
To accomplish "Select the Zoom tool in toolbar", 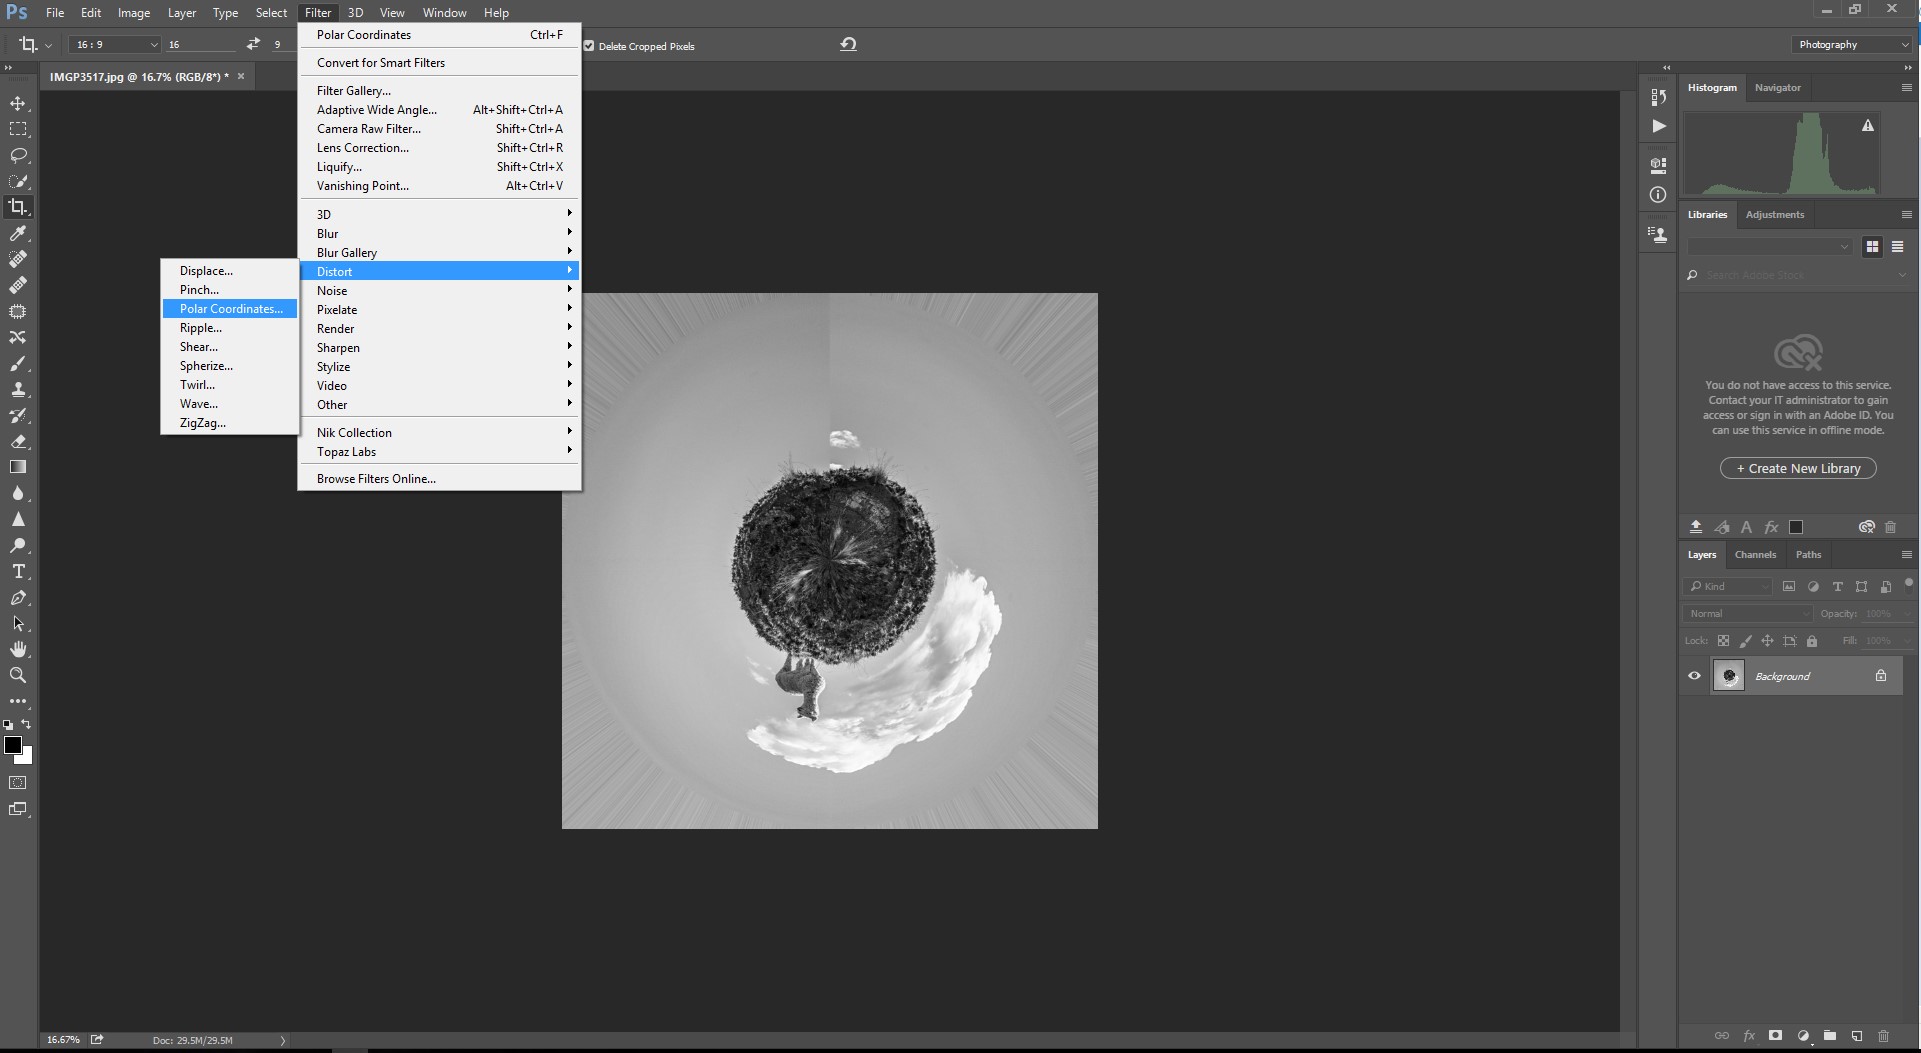I will tap(18, 675).
